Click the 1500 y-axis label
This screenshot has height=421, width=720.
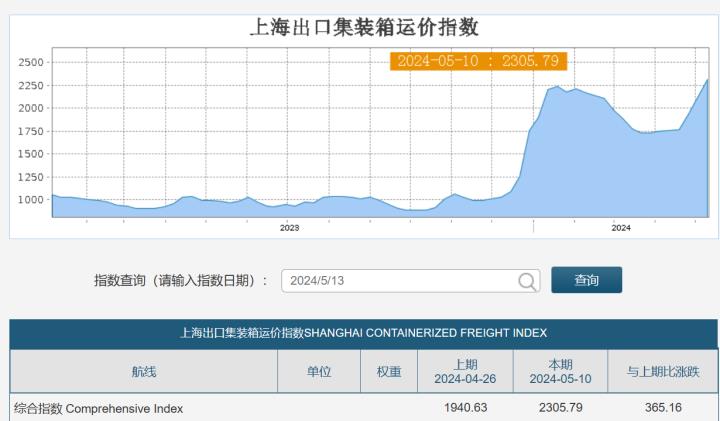31,154
